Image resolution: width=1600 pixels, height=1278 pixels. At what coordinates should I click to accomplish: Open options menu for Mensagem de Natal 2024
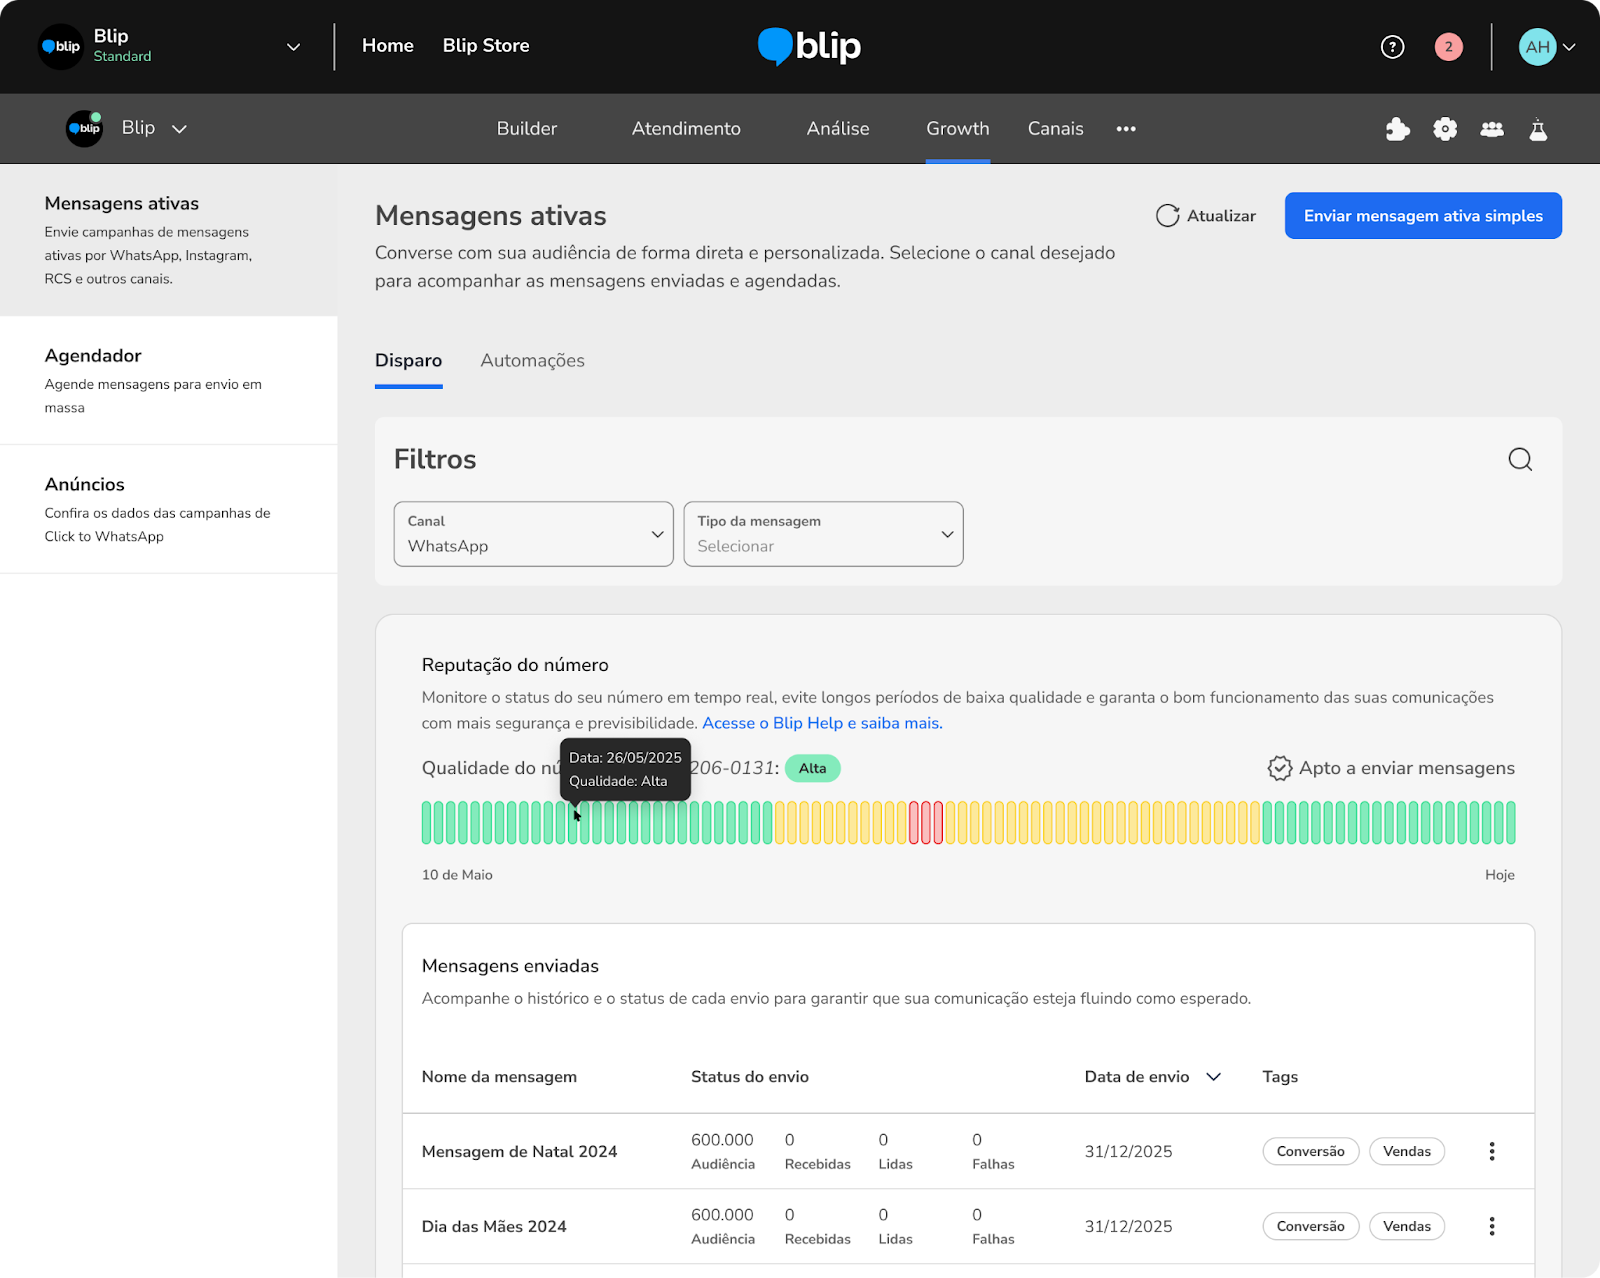tap(1491, 1151)
